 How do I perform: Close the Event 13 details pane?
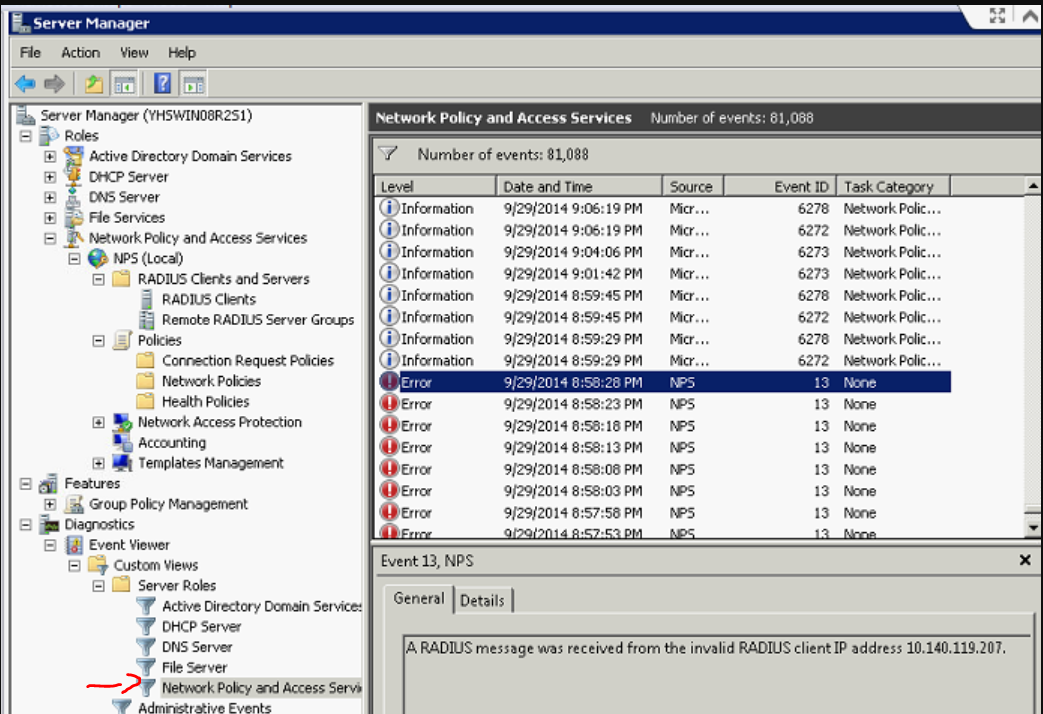pyautogui.click(x=1025, y=561)
